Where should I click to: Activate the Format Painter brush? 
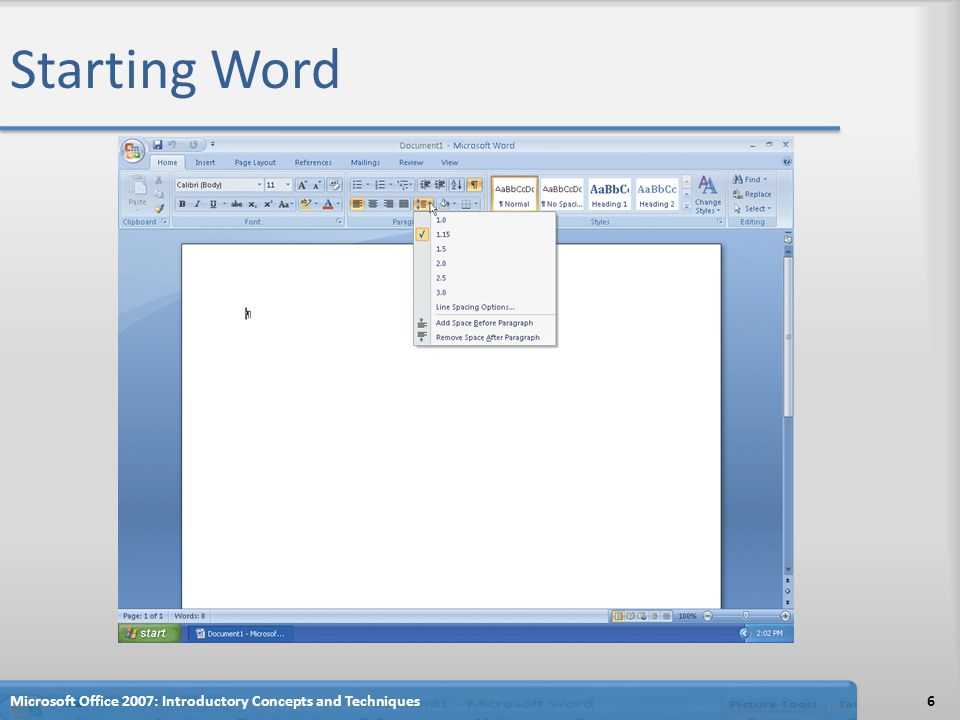(x=159, y=208)
